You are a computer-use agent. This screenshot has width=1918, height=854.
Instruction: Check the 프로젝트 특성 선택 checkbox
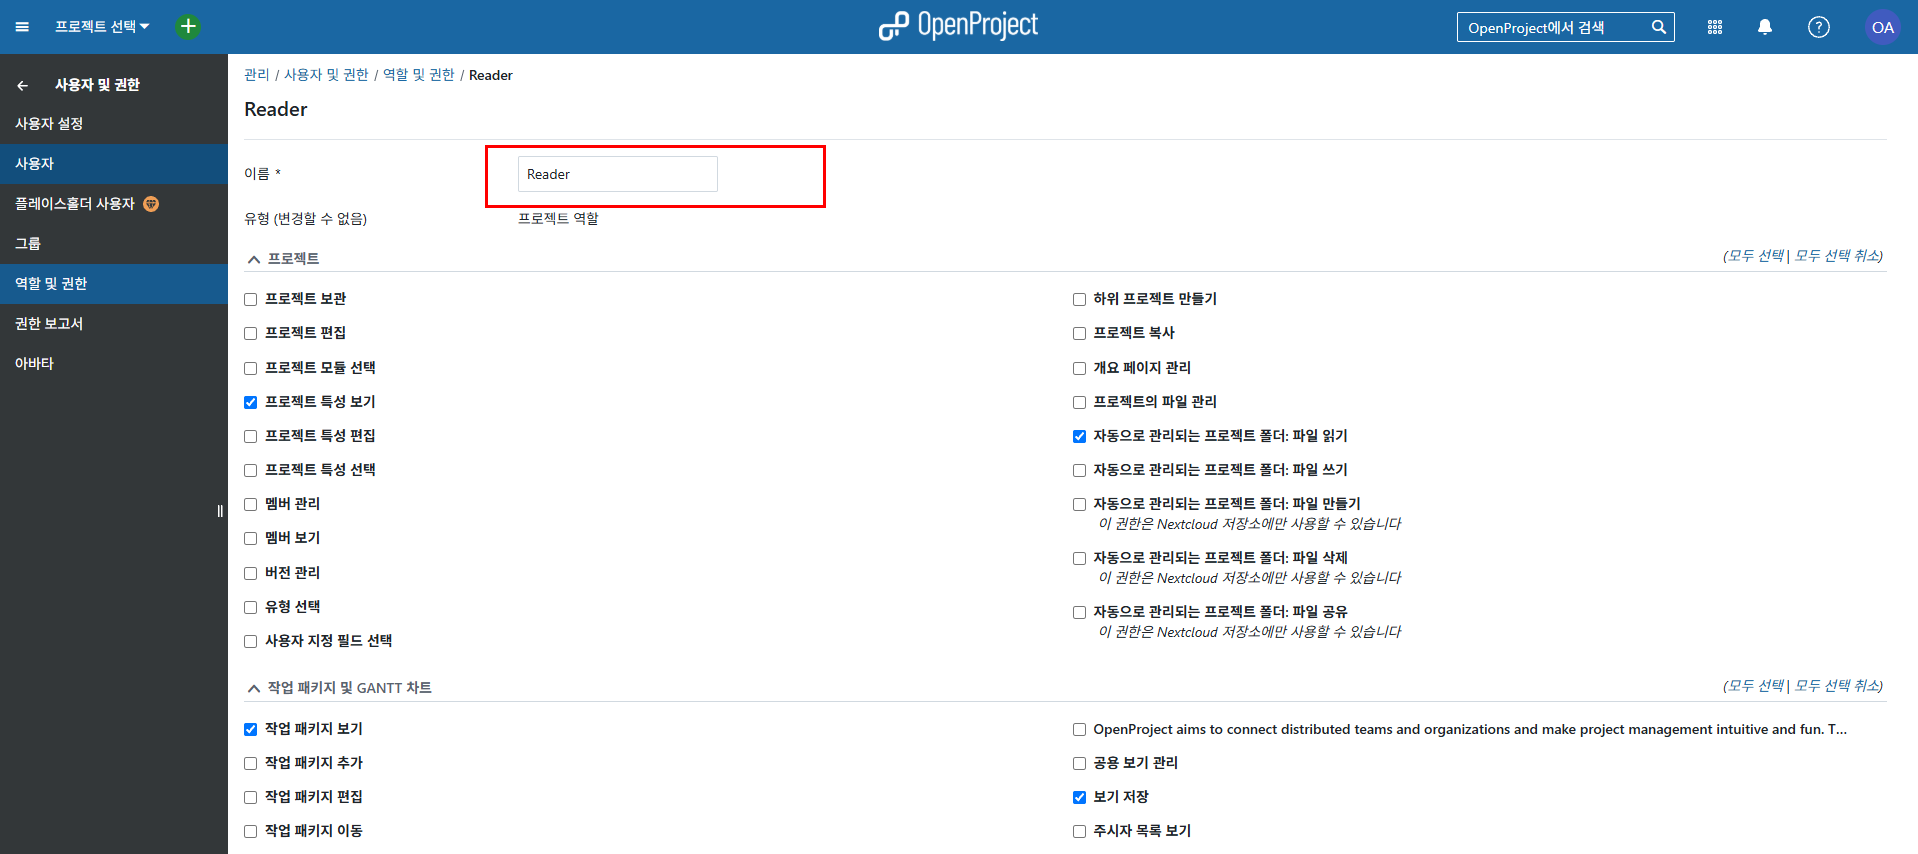coord(251,471)
